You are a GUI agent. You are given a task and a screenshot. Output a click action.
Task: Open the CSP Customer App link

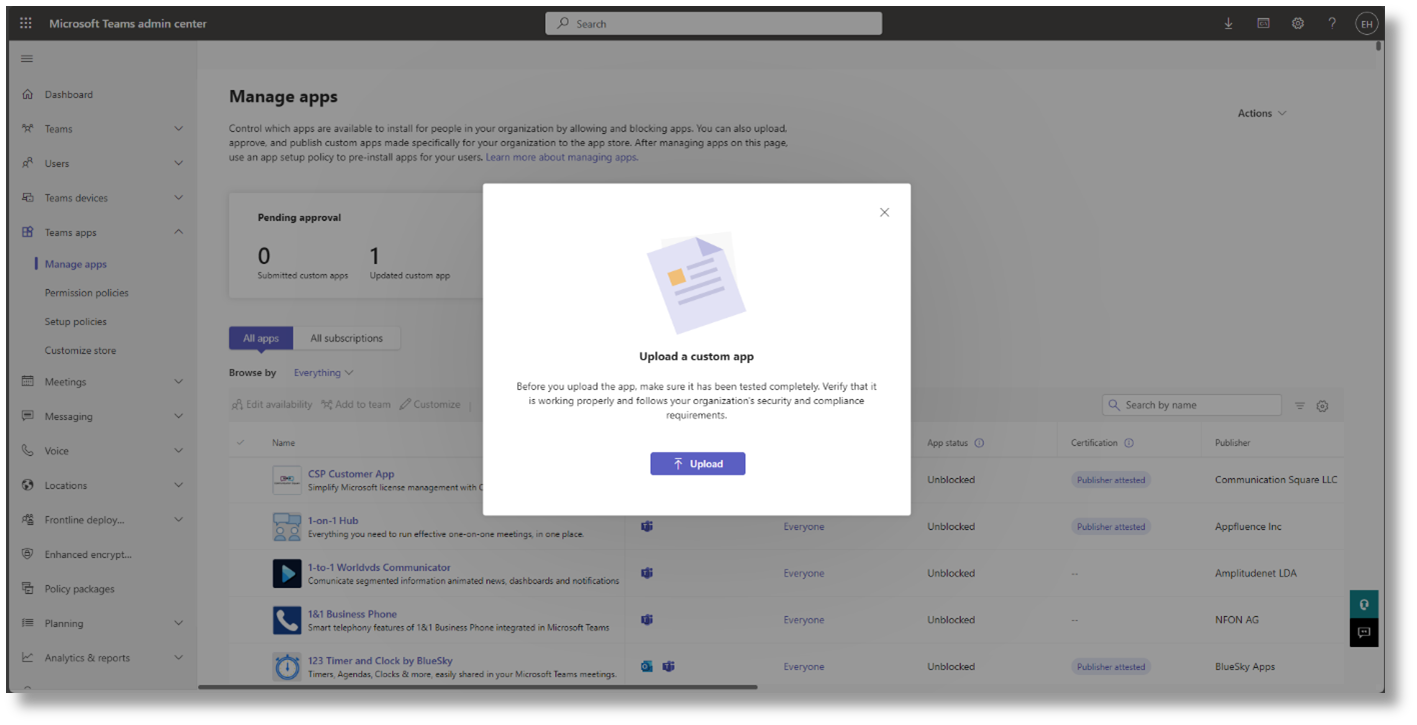[351, 474]
